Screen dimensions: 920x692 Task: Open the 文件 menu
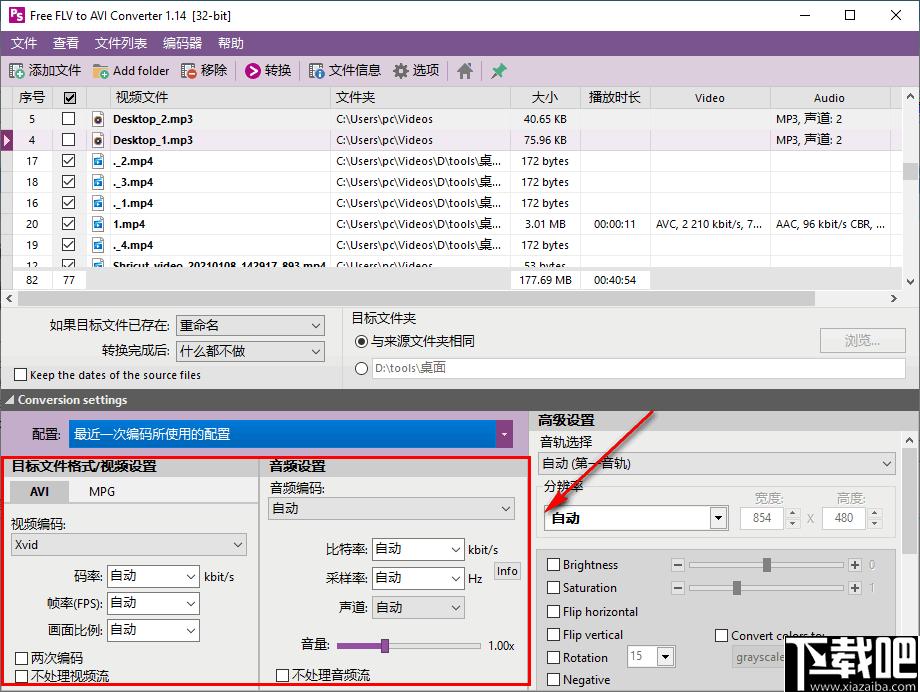[23, 43]
